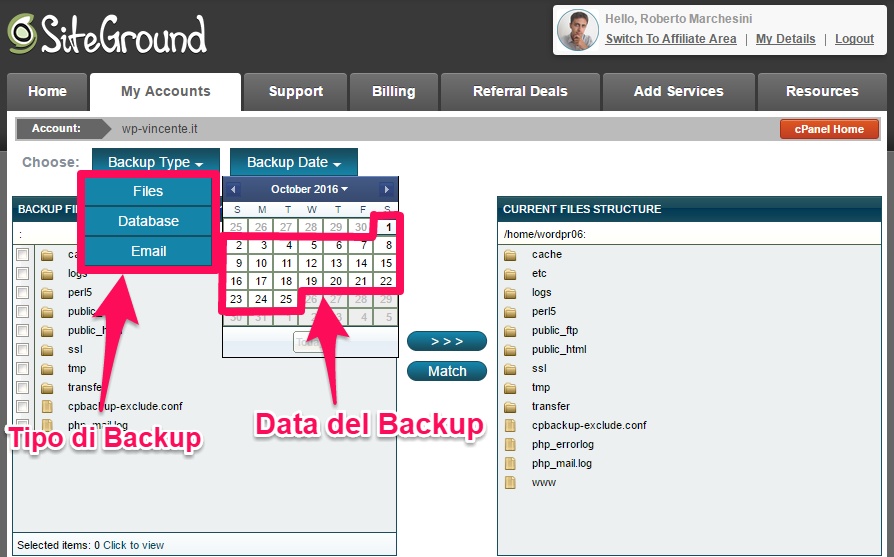Click public_html in current files structure
The width and height of the screenshot is (894, 557).
559,349
